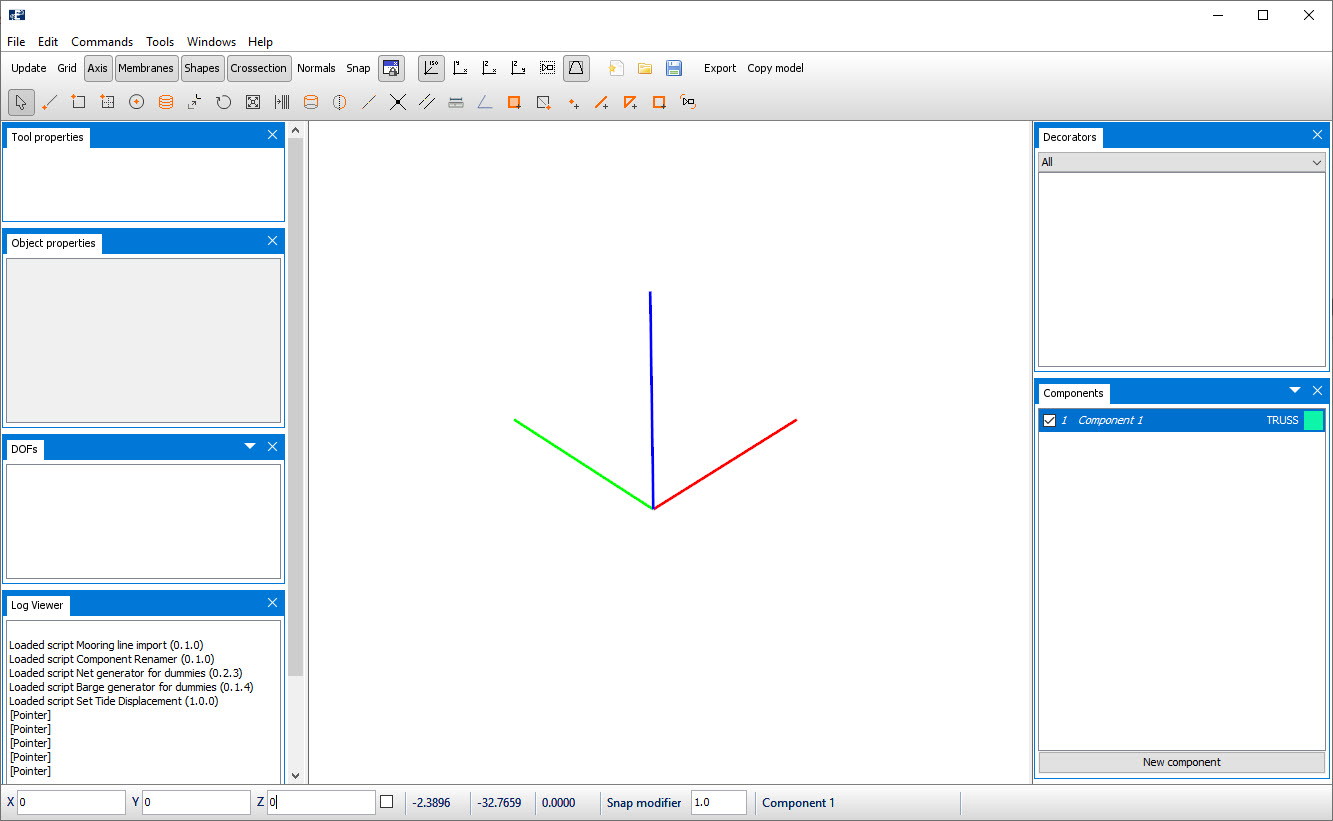1333x821 pixels.
Task: Click the New component button
Action: point(1182,762)
